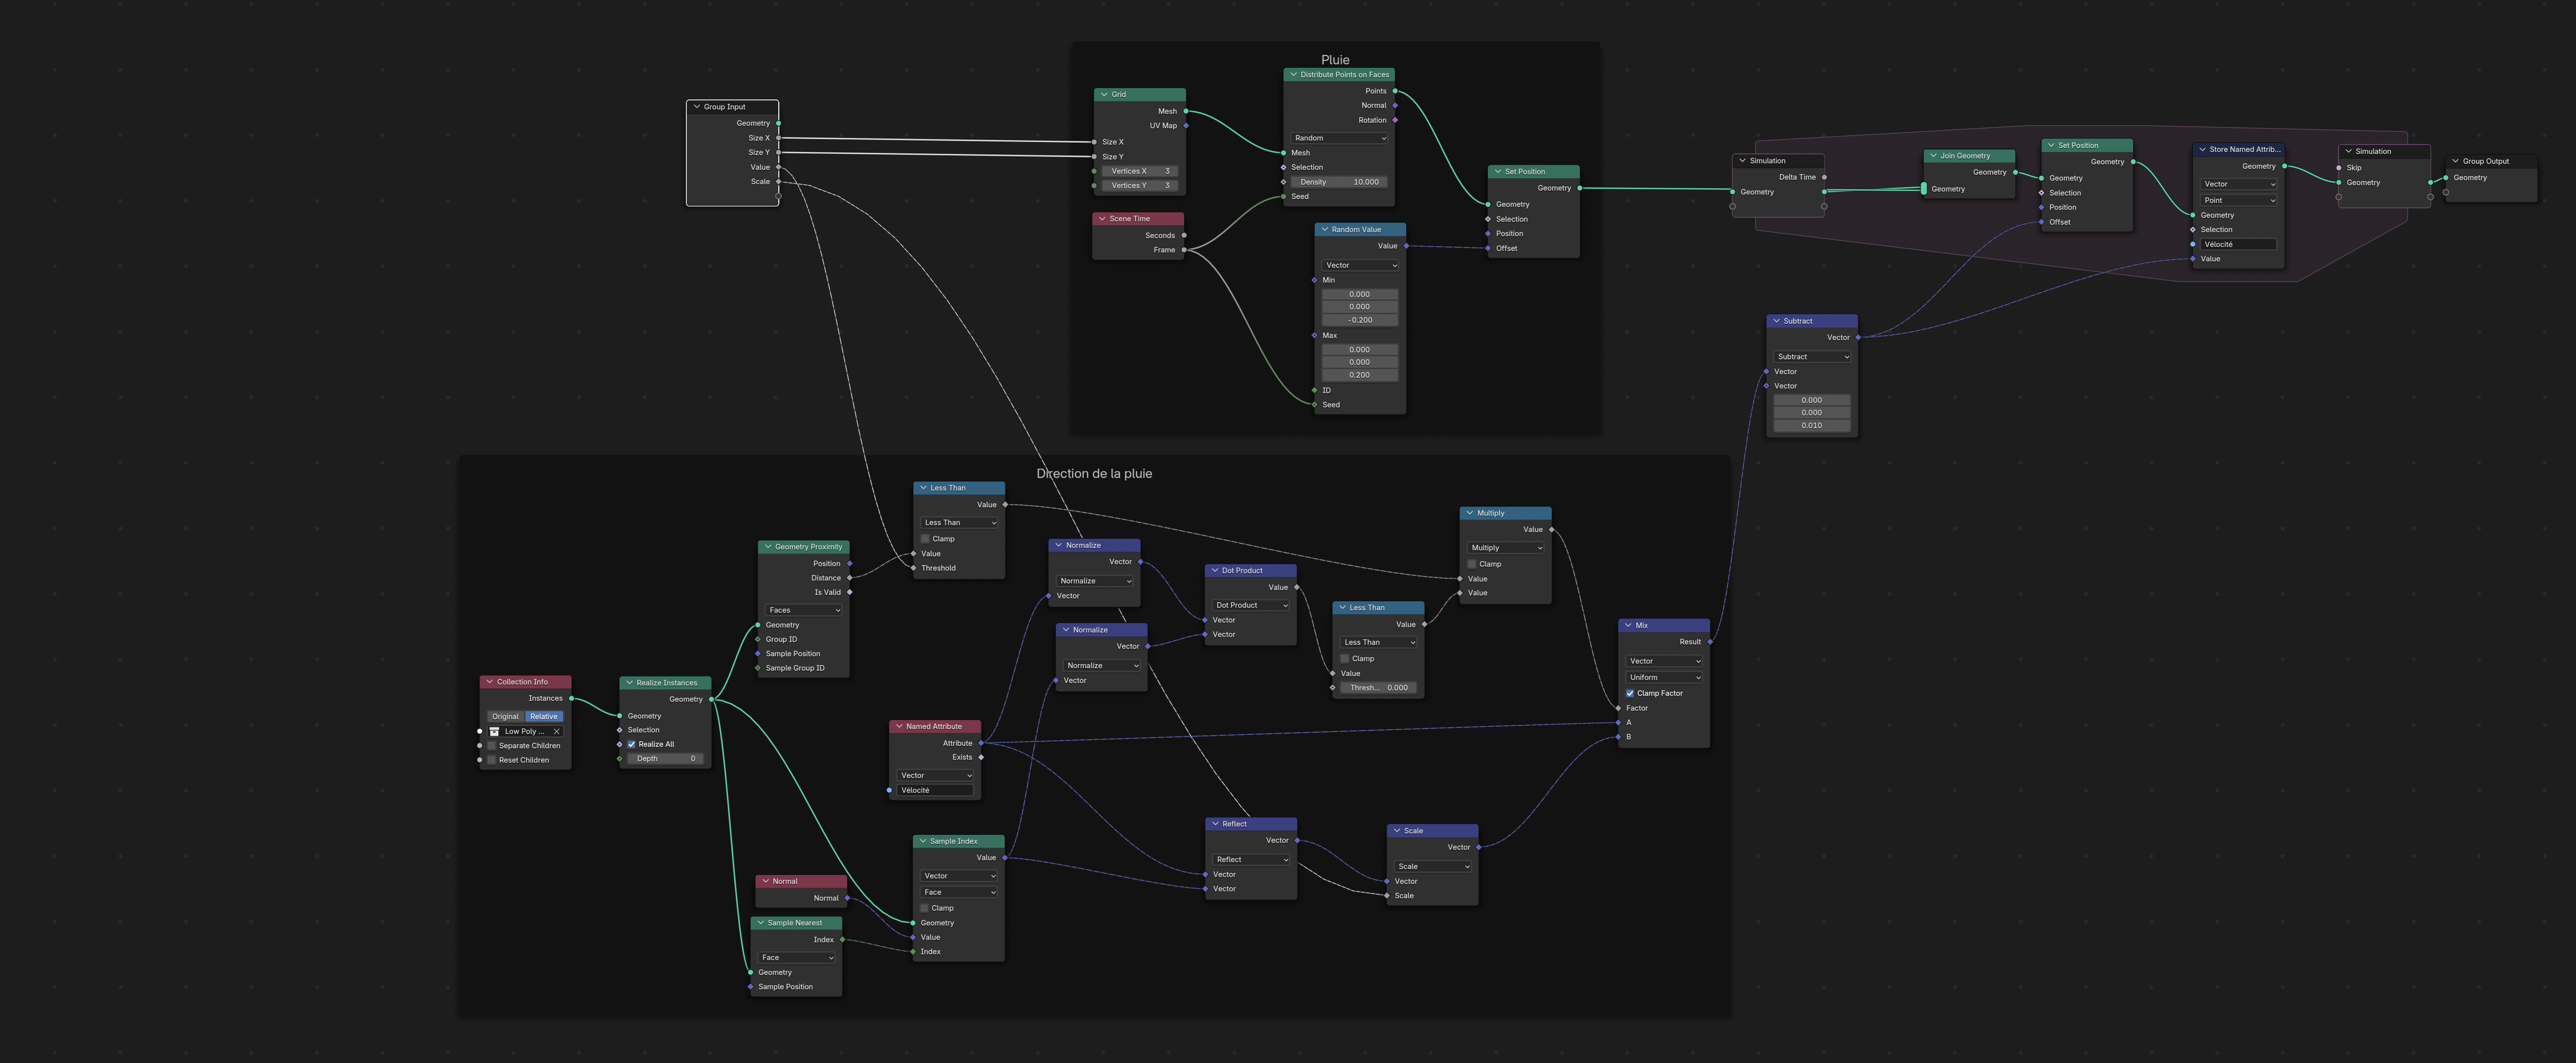Select the Original transform space option
The height and width of the screenshot is (1063, 2576).
click(x=506, y=716)
